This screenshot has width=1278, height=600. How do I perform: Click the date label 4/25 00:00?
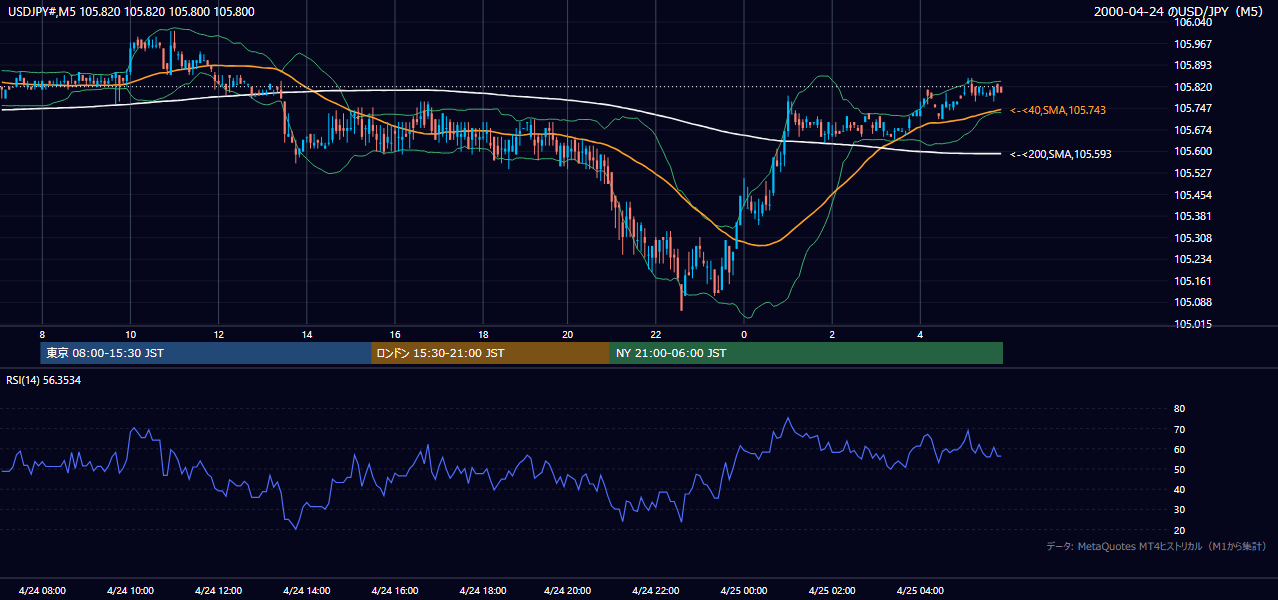(x=745, y=590)
